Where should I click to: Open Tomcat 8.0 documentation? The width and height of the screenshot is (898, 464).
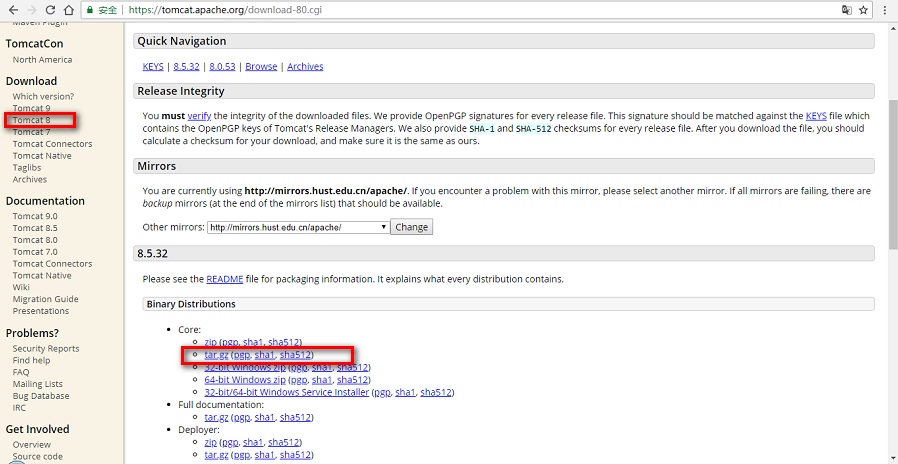point(35,240)
